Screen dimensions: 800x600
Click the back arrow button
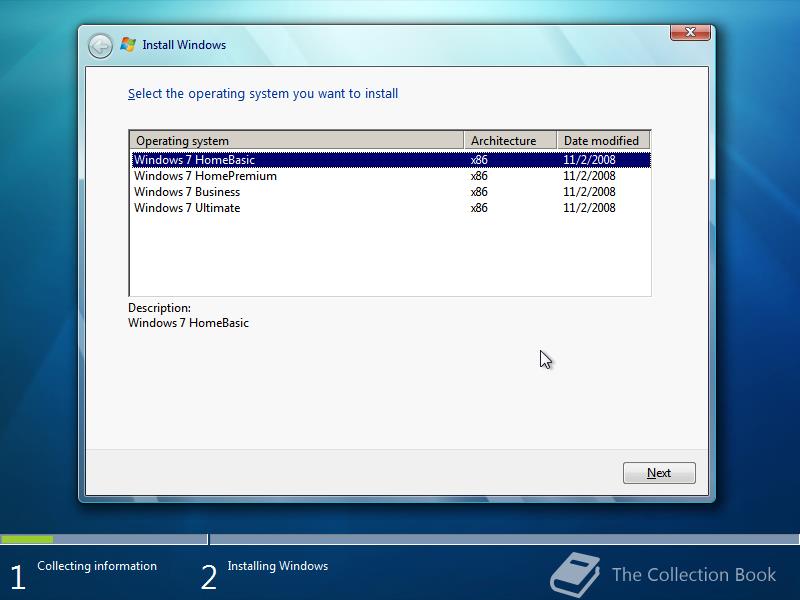[100, 46]
